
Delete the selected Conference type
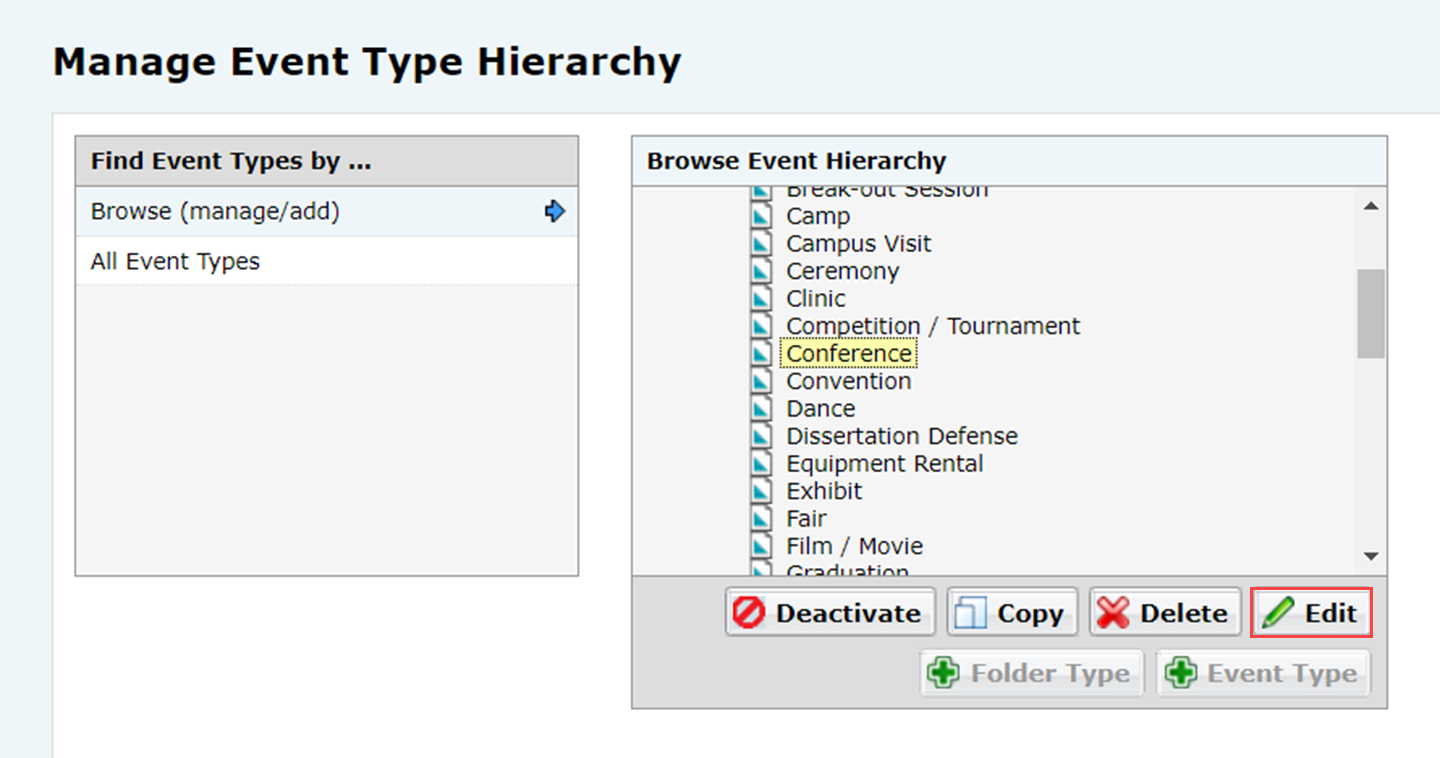pyautogui.click(x=1164, y=613)
